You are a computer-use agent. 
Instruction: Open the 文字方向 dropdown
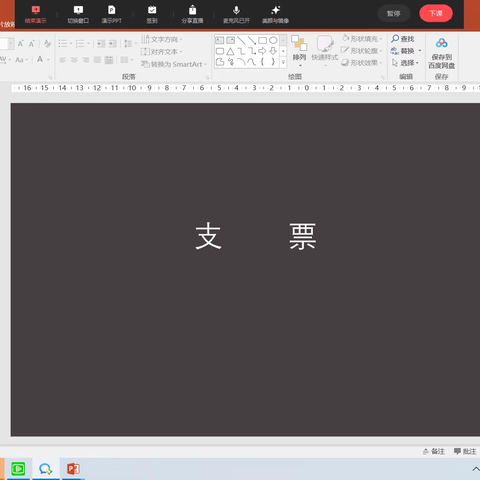(x=161, y=39)
